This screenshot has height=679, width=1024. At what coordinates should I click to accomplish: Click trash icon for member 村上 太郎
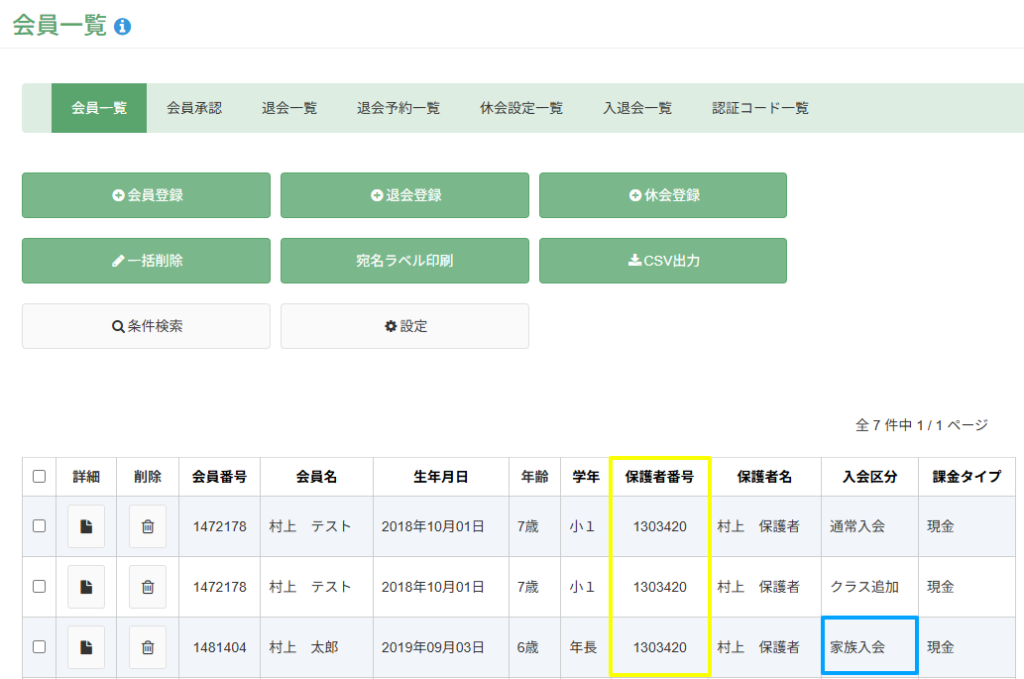pyautogui.click(x=147, y=647)
